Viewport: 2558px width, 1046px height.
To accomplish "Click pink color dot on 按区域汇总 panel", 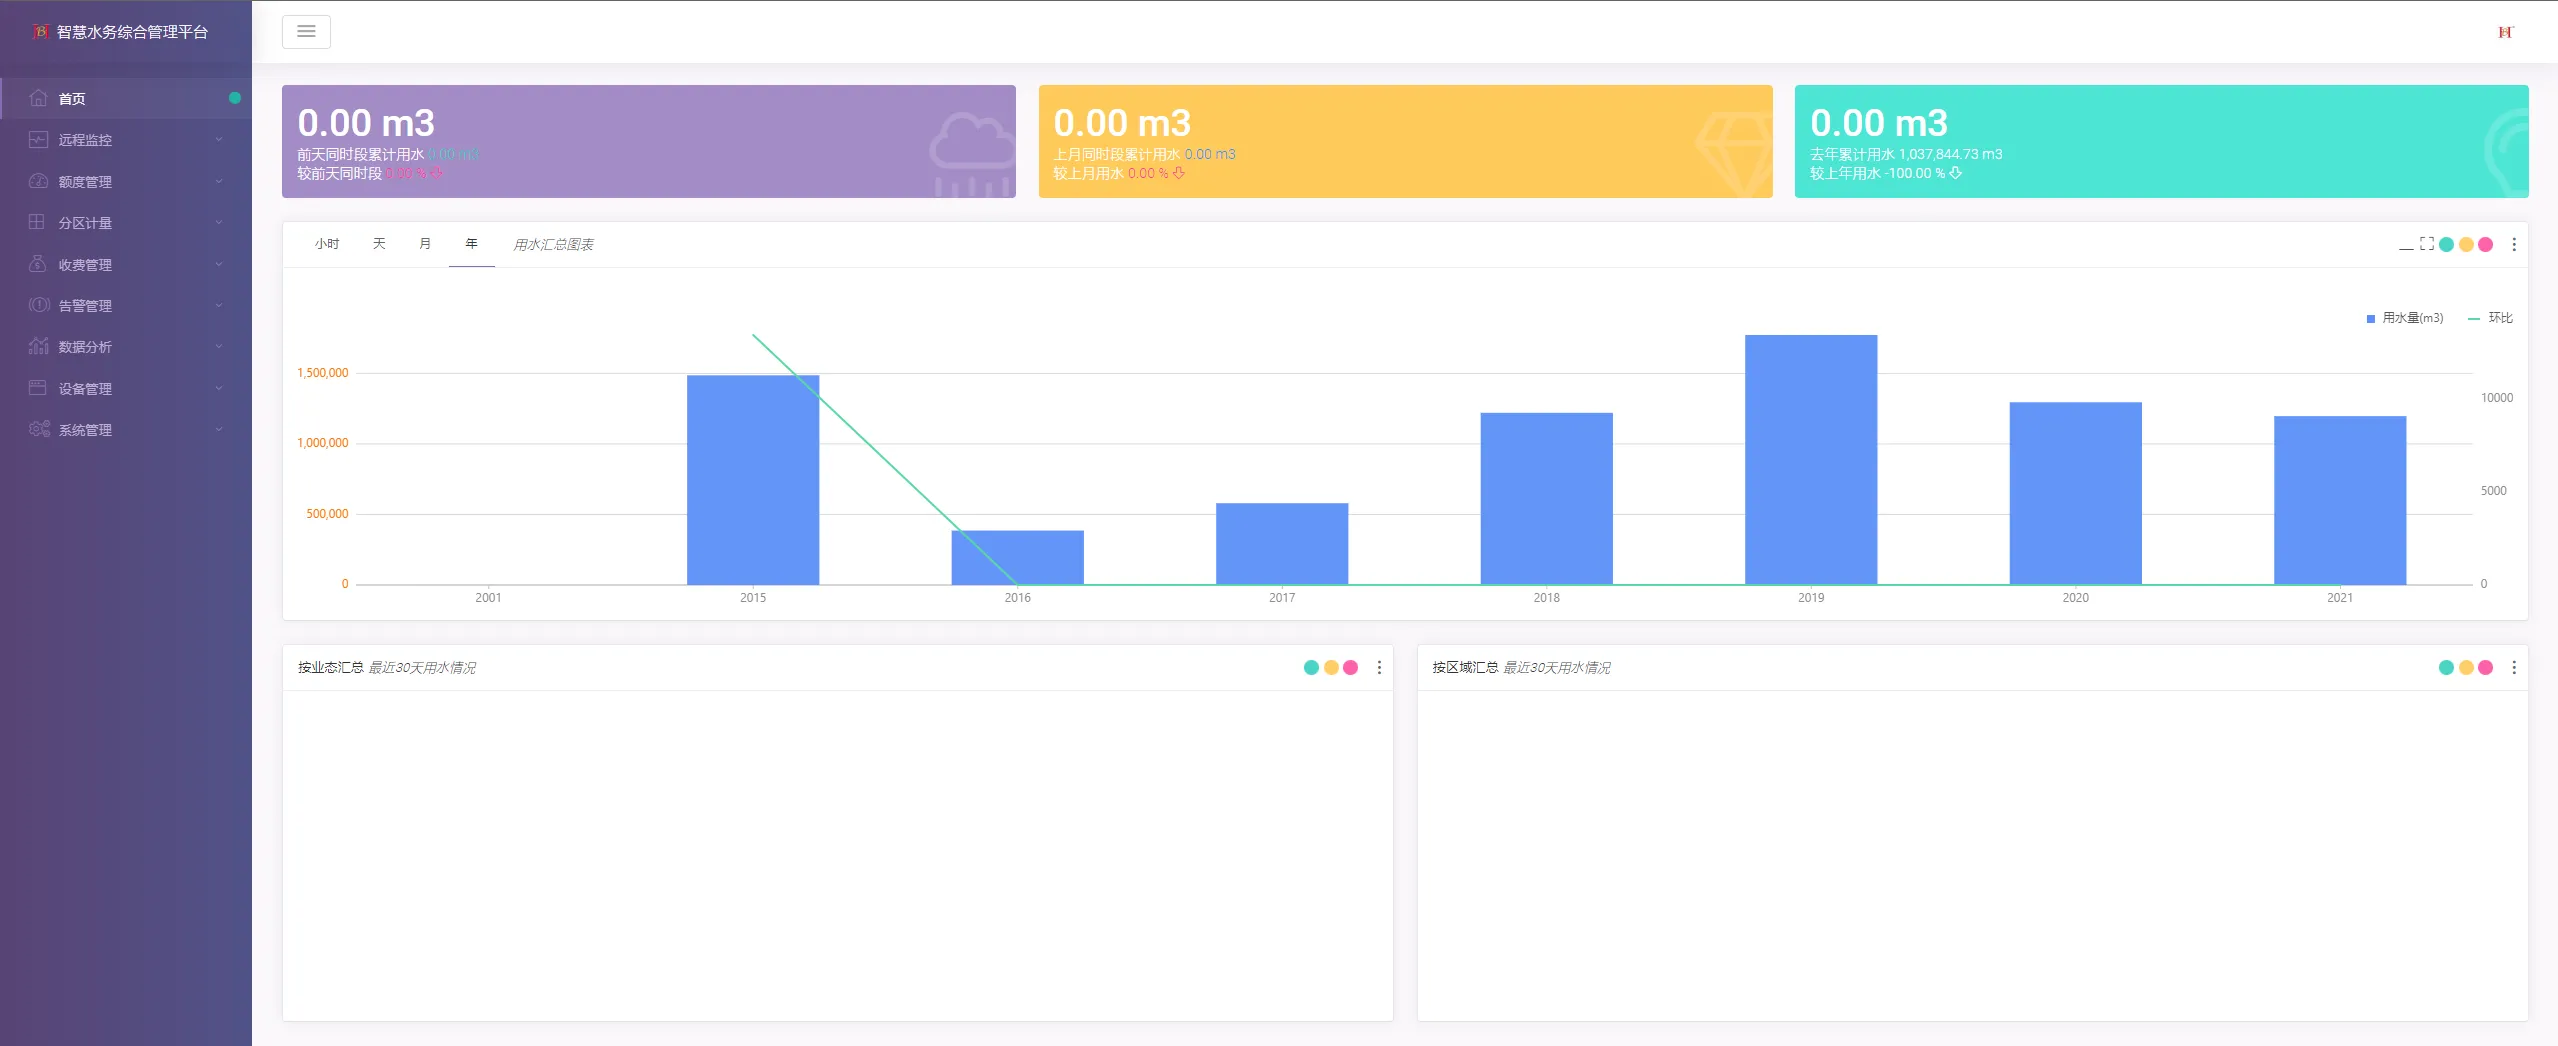I will click(x=2486, y=668).
